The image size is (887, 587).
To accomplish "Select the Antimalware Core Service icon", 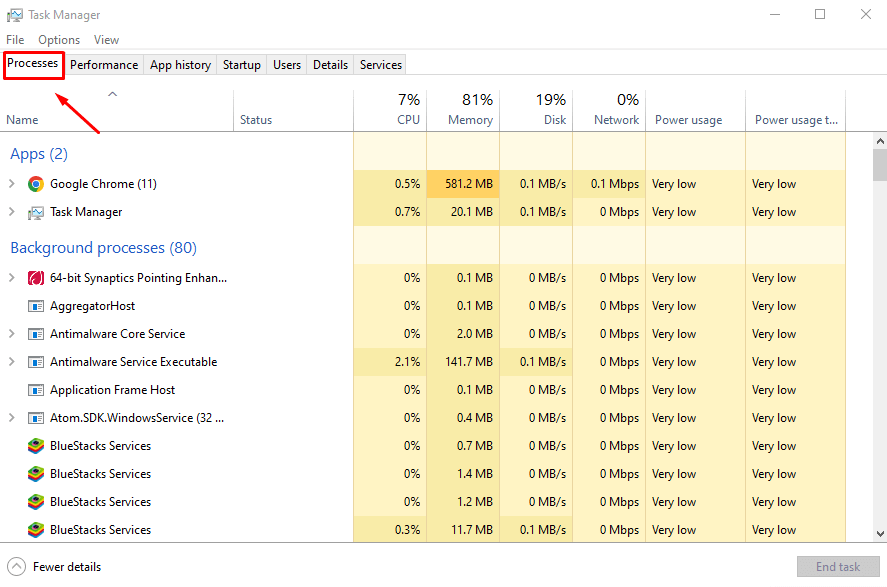I will (36, 334).
